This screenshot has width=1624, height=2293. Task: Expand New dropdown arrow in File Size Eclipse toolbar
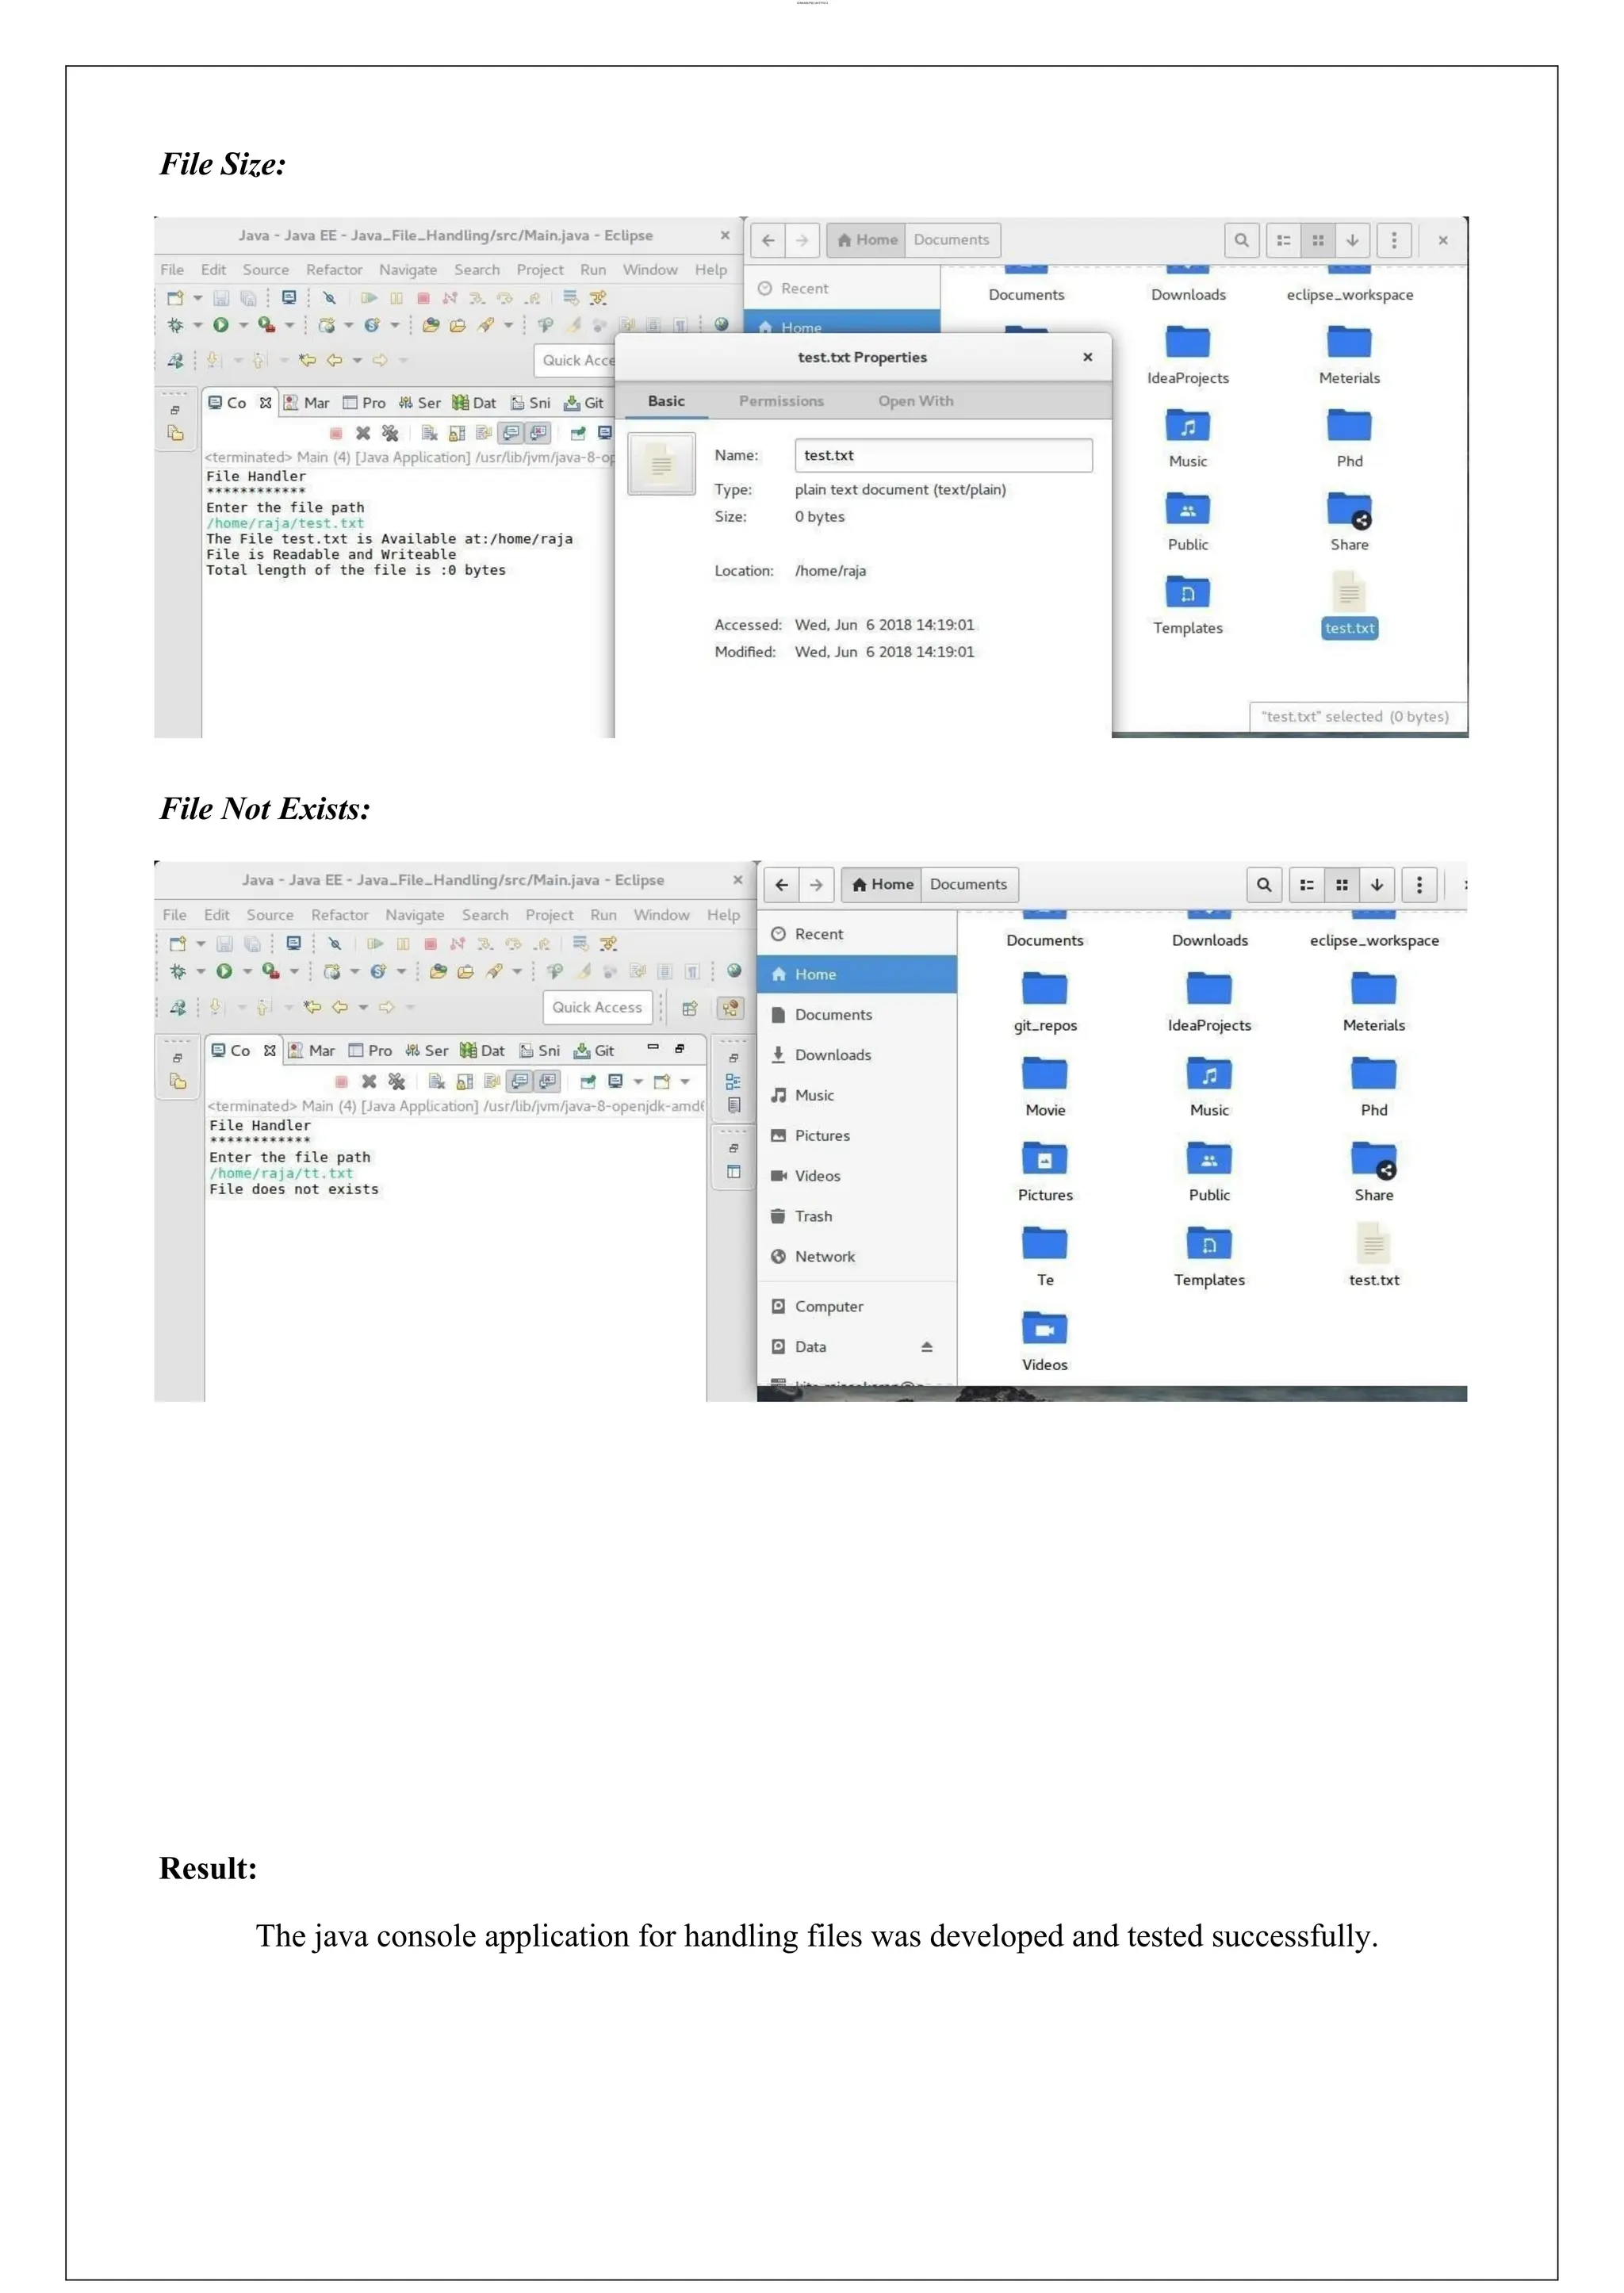[x=197, y=298]
